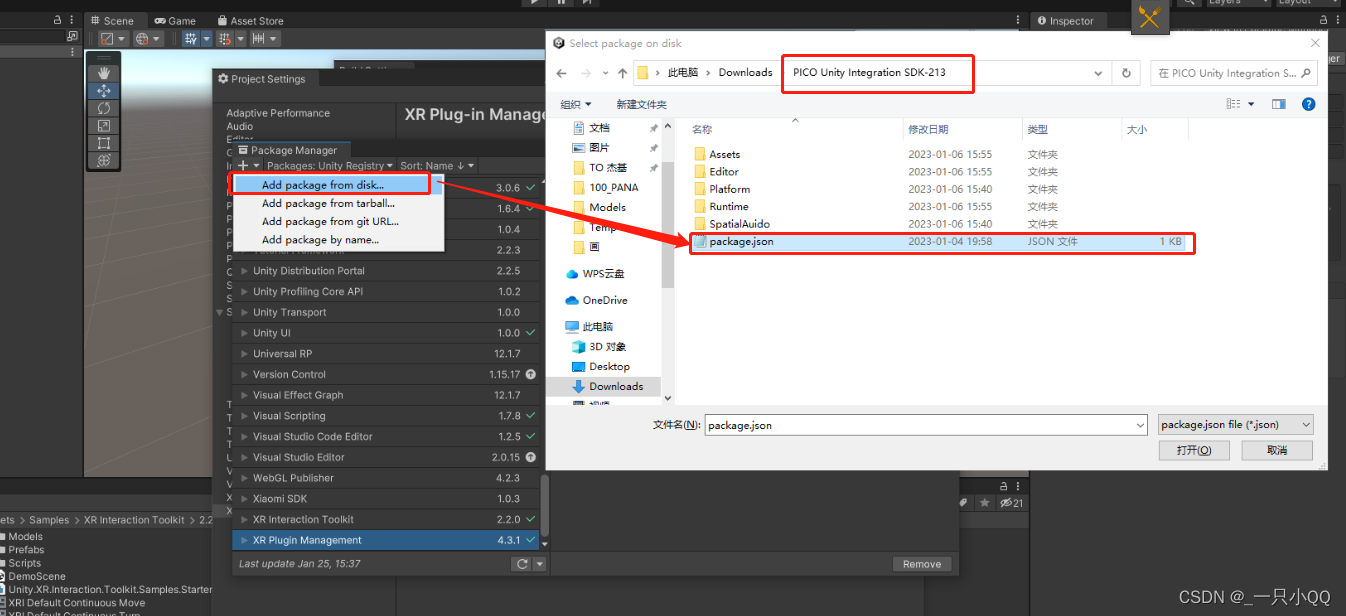Open the grid snapping dropdown arrow

[240, 38]
